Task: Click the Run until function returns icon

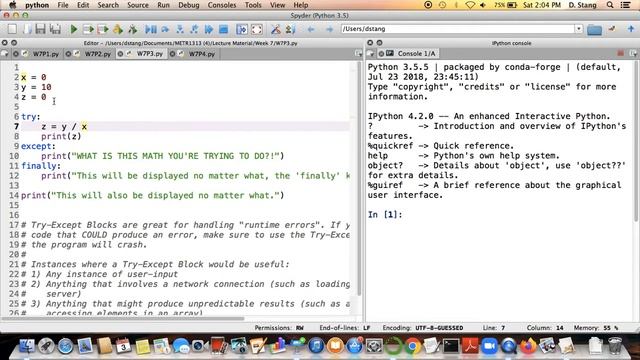Action: [194, 29]
